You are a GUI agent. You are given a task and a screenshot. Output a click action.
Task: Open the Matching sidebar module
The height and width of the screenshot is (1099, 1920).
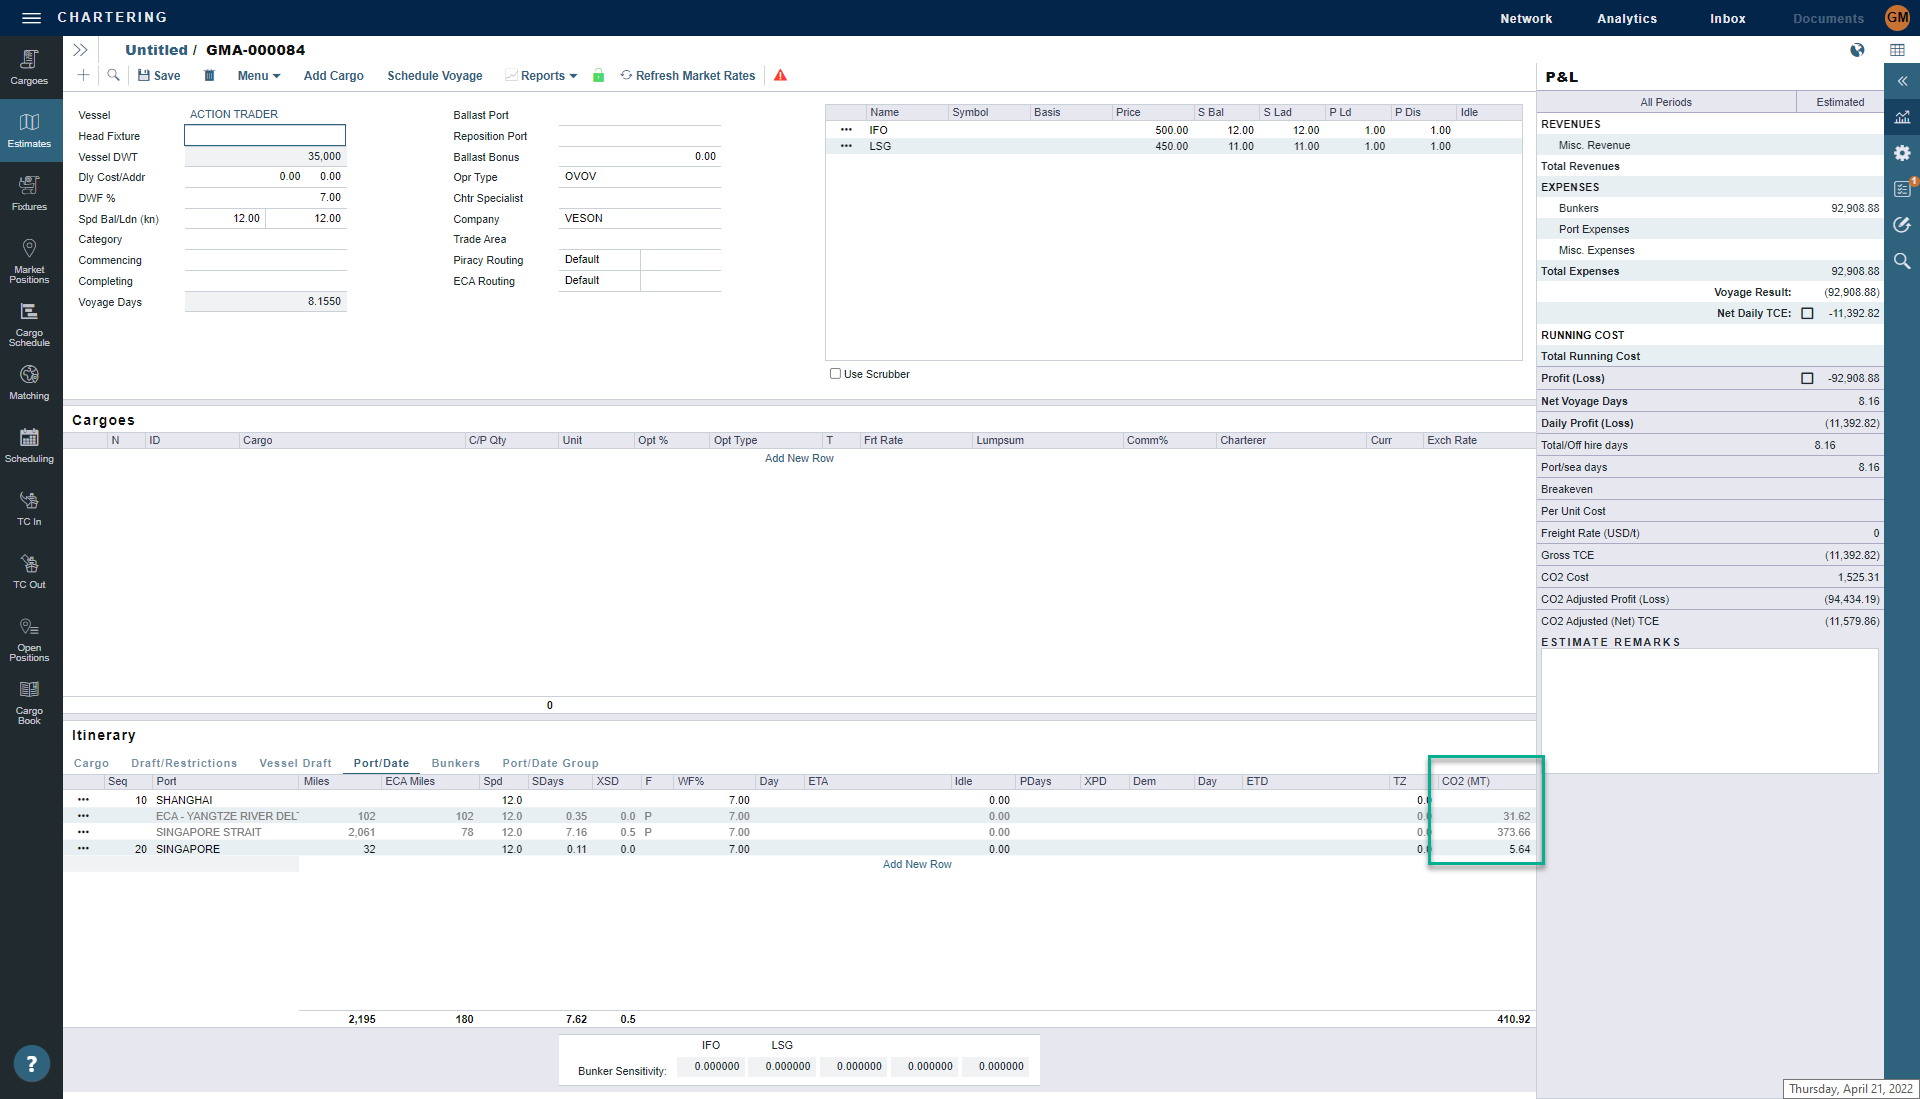pyautogui.click(x=29, y=382)
